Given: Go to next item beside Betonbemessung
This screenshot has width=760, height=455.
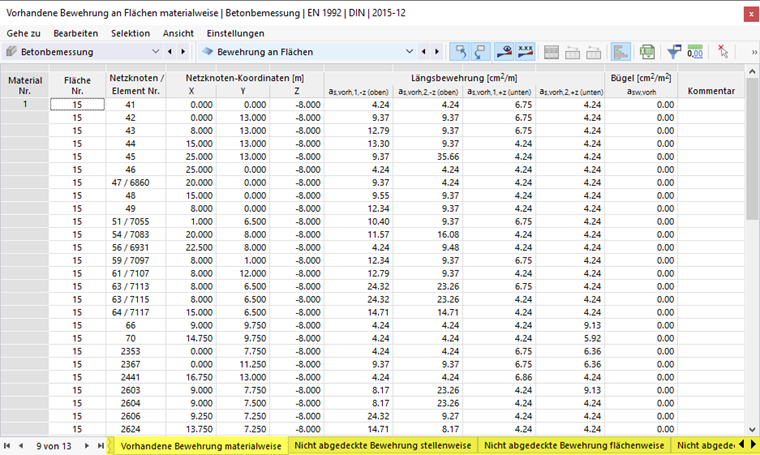Looking at the screenshot, I should point(183,51).
